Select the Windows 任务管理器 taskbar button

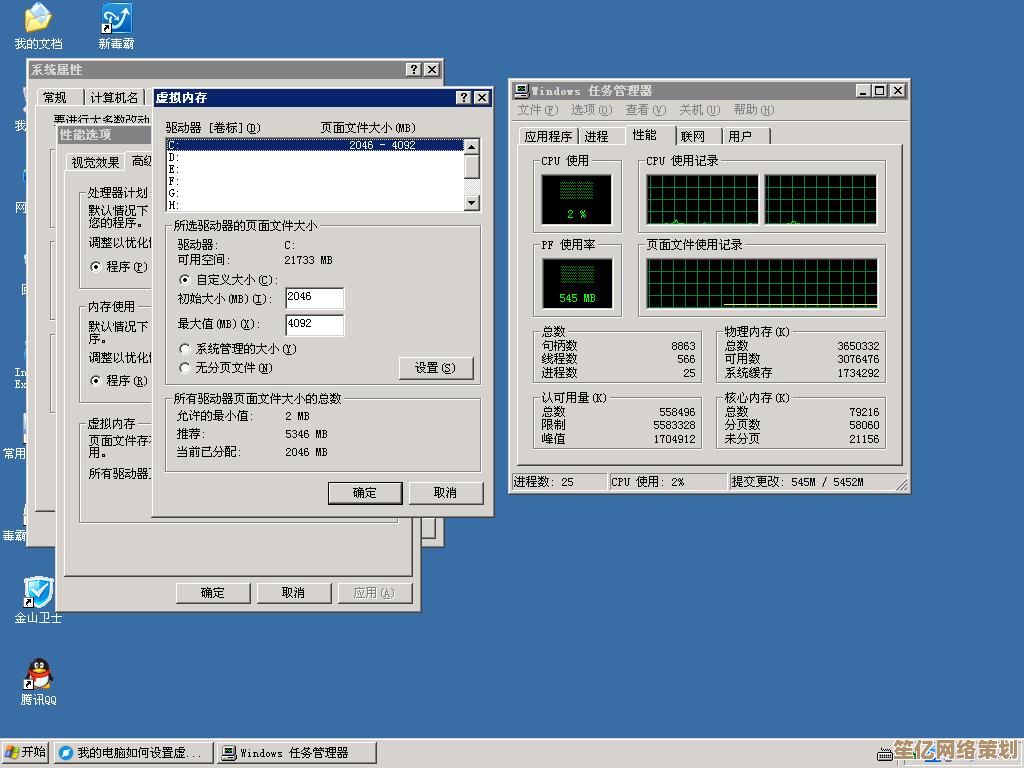point(293,751)
